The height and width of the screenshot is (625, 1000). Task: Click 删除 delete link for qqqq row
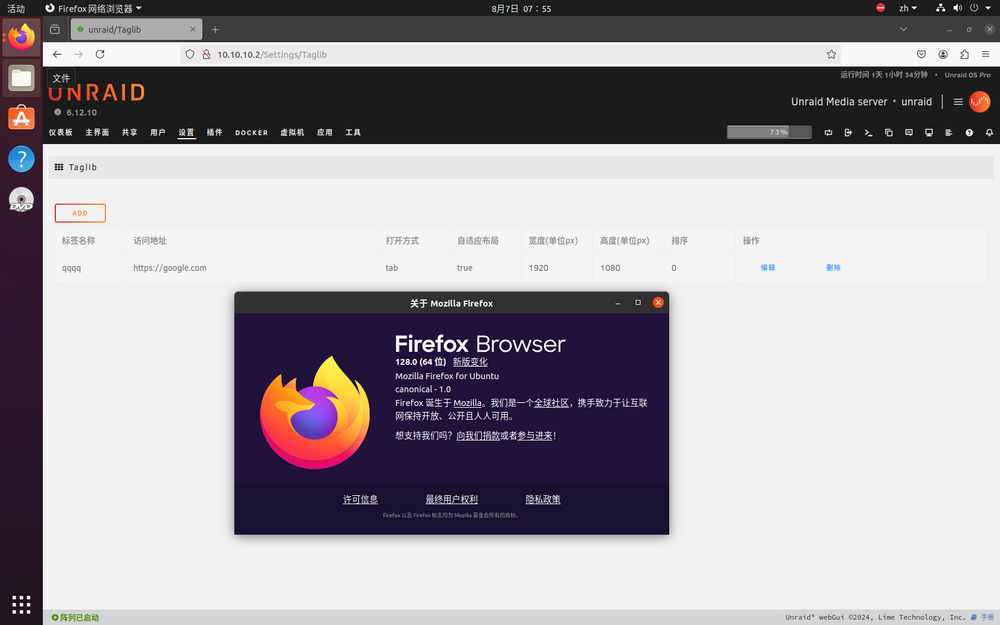tap(833, 268)
